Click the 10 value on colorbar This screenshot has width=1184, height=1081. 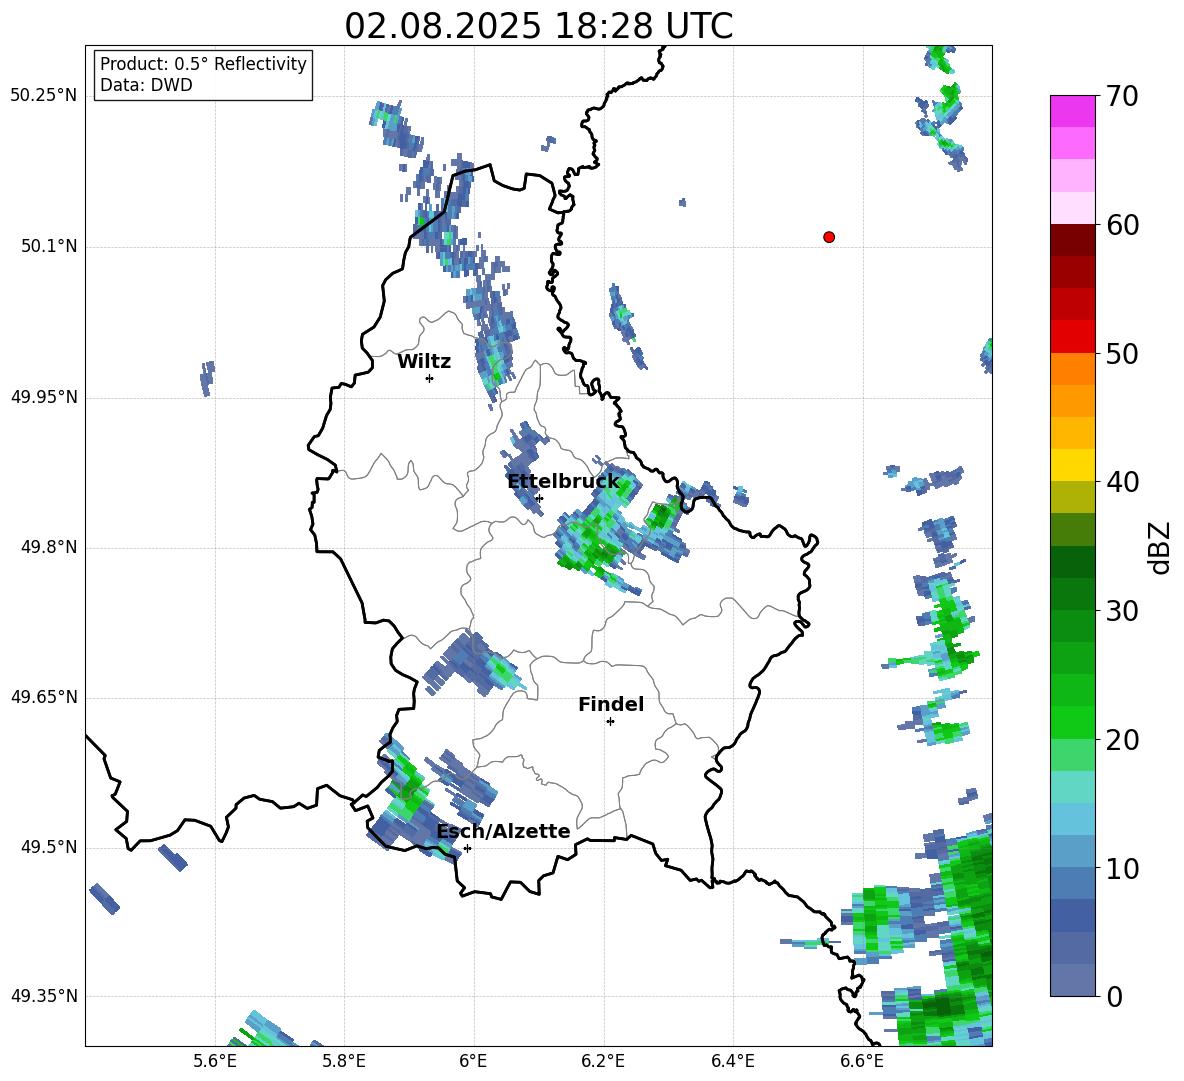pyautogui.click(x=1121, y=869)
